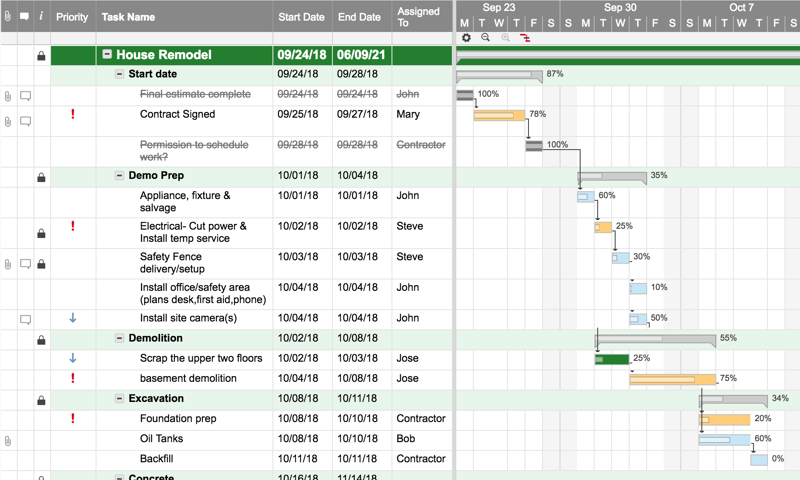Collapse the Excavation section
This screenshot has width=800, height=480.
click(120, 399)
